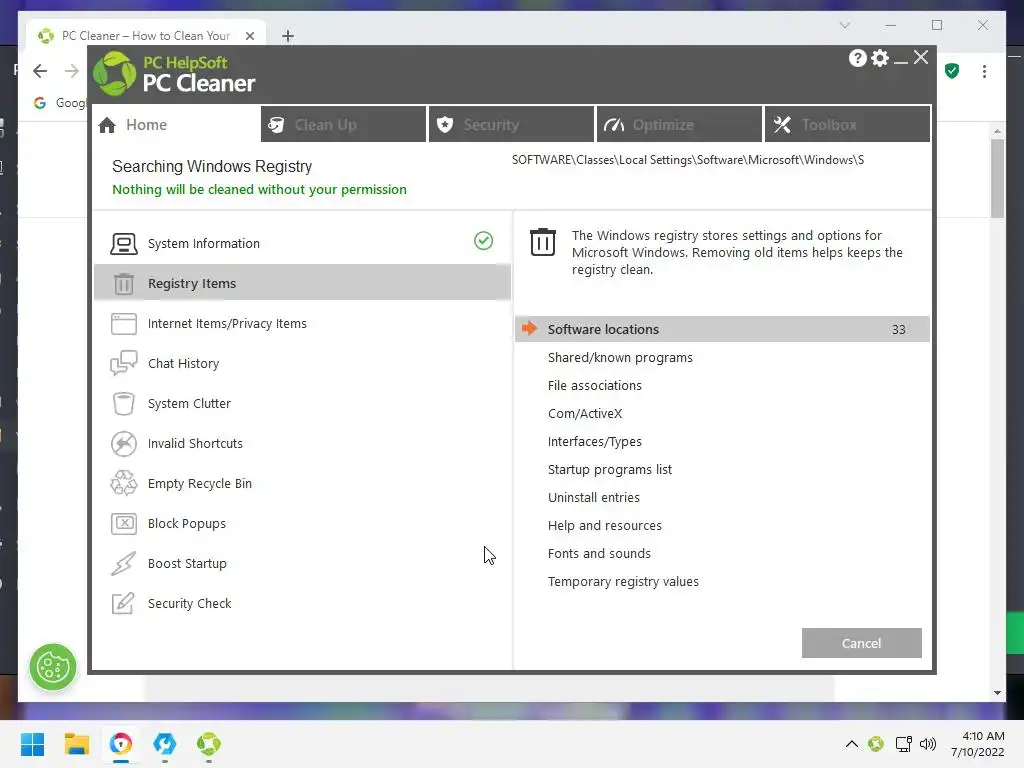Select System Information list item

(302, 244)
